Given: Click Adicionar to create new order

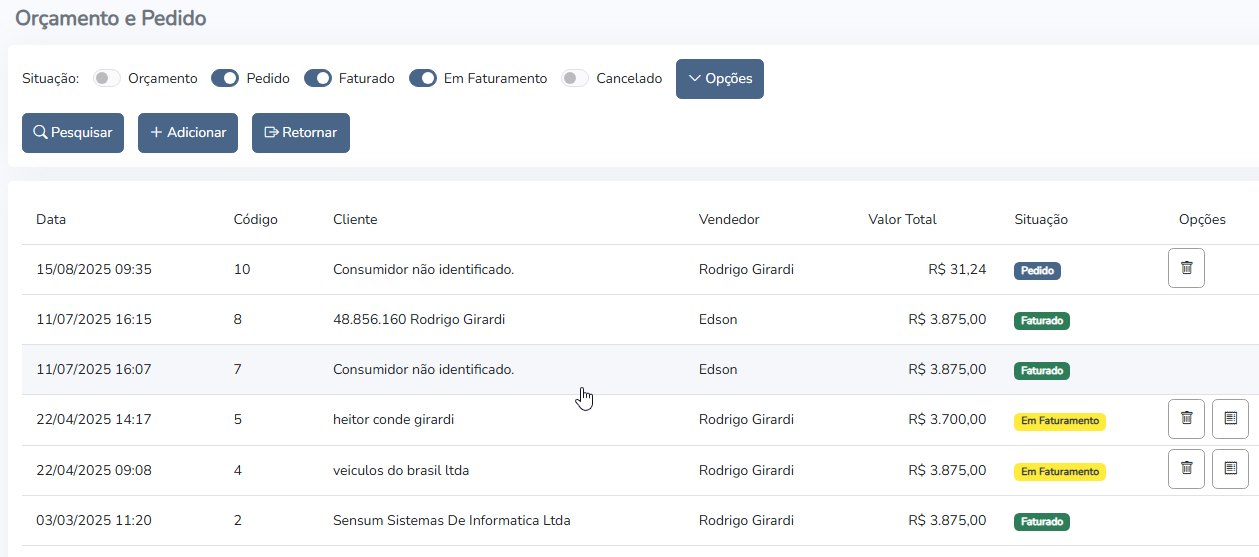Looking at the screenshot, I should [x=188, y=133].
